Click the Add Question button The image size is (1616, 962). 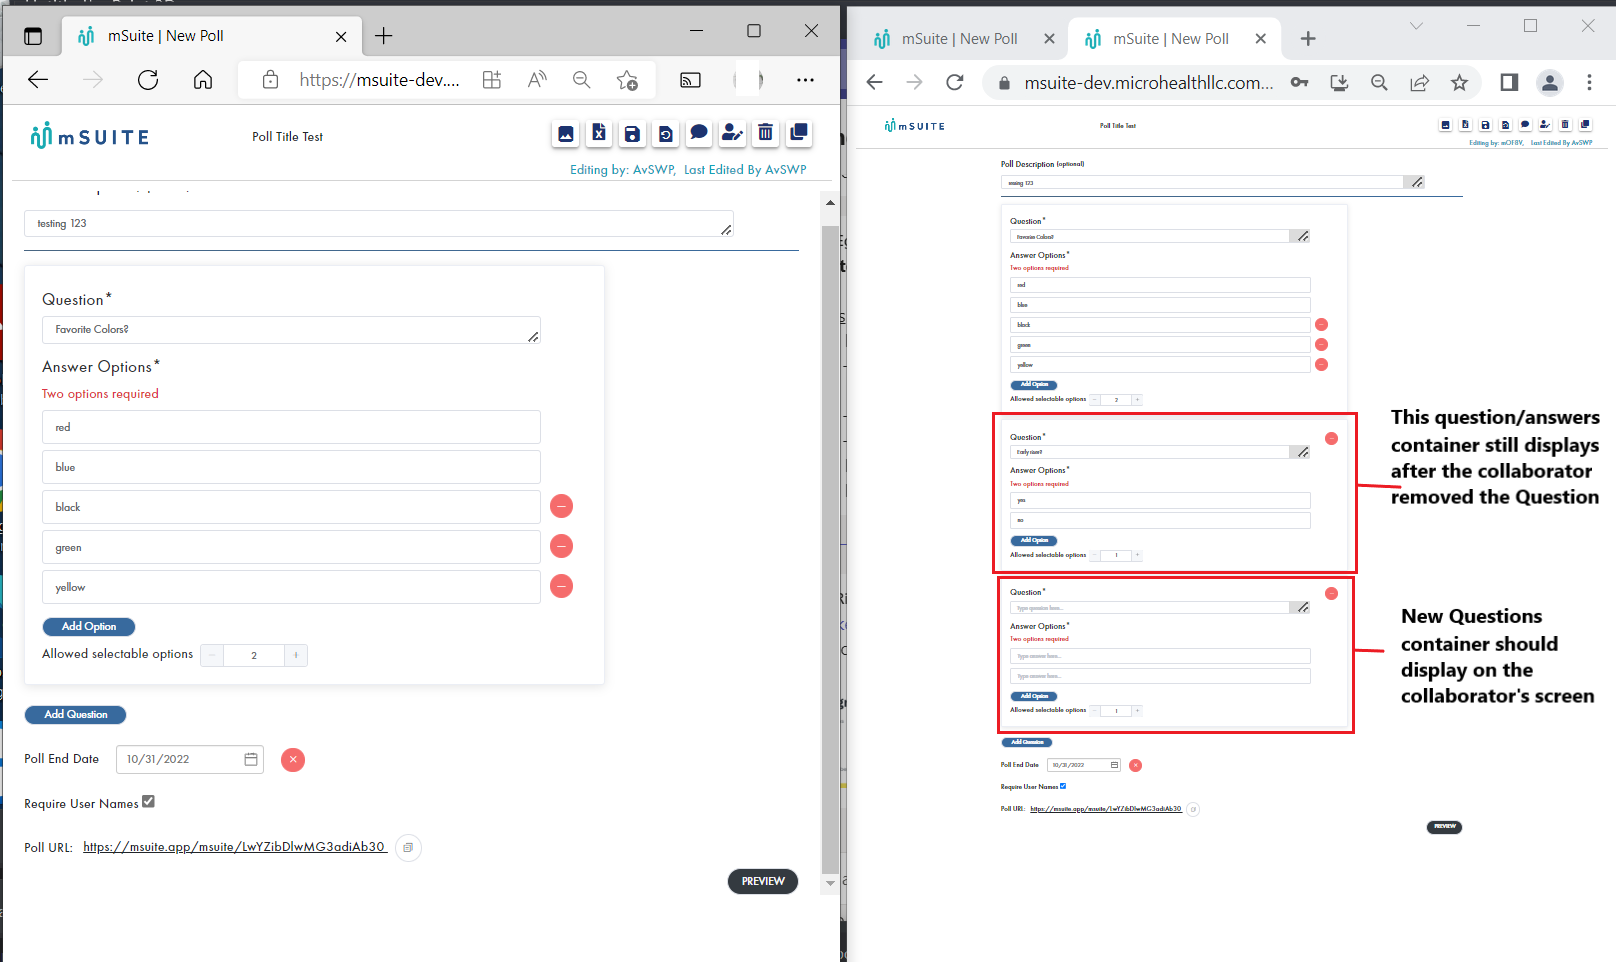[x=75, y=714]
